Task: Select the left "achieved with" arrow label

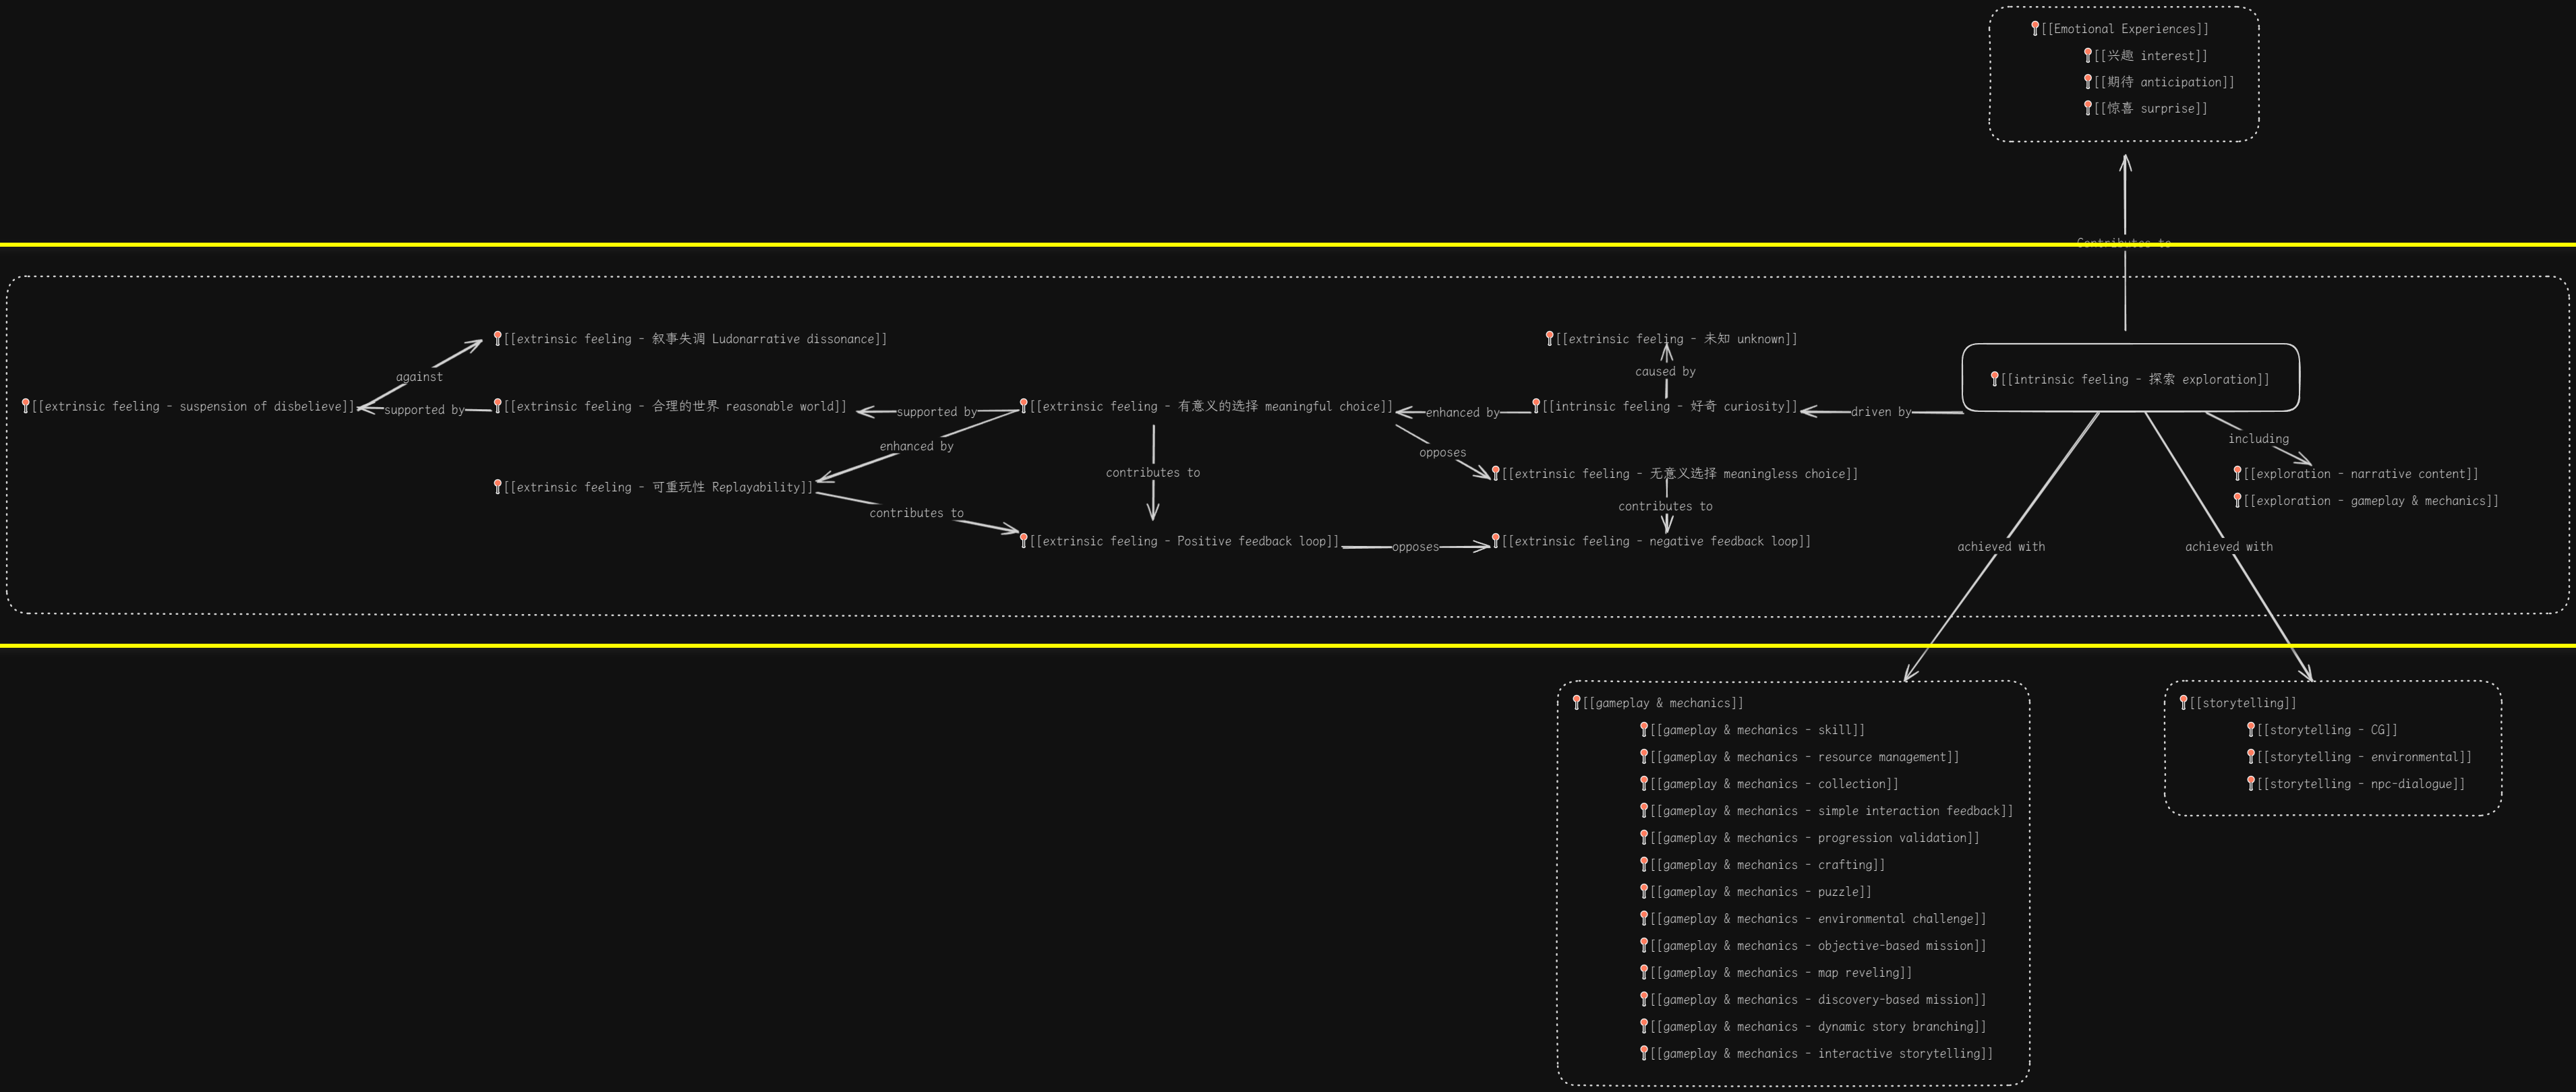Action: coord(2000,547)
